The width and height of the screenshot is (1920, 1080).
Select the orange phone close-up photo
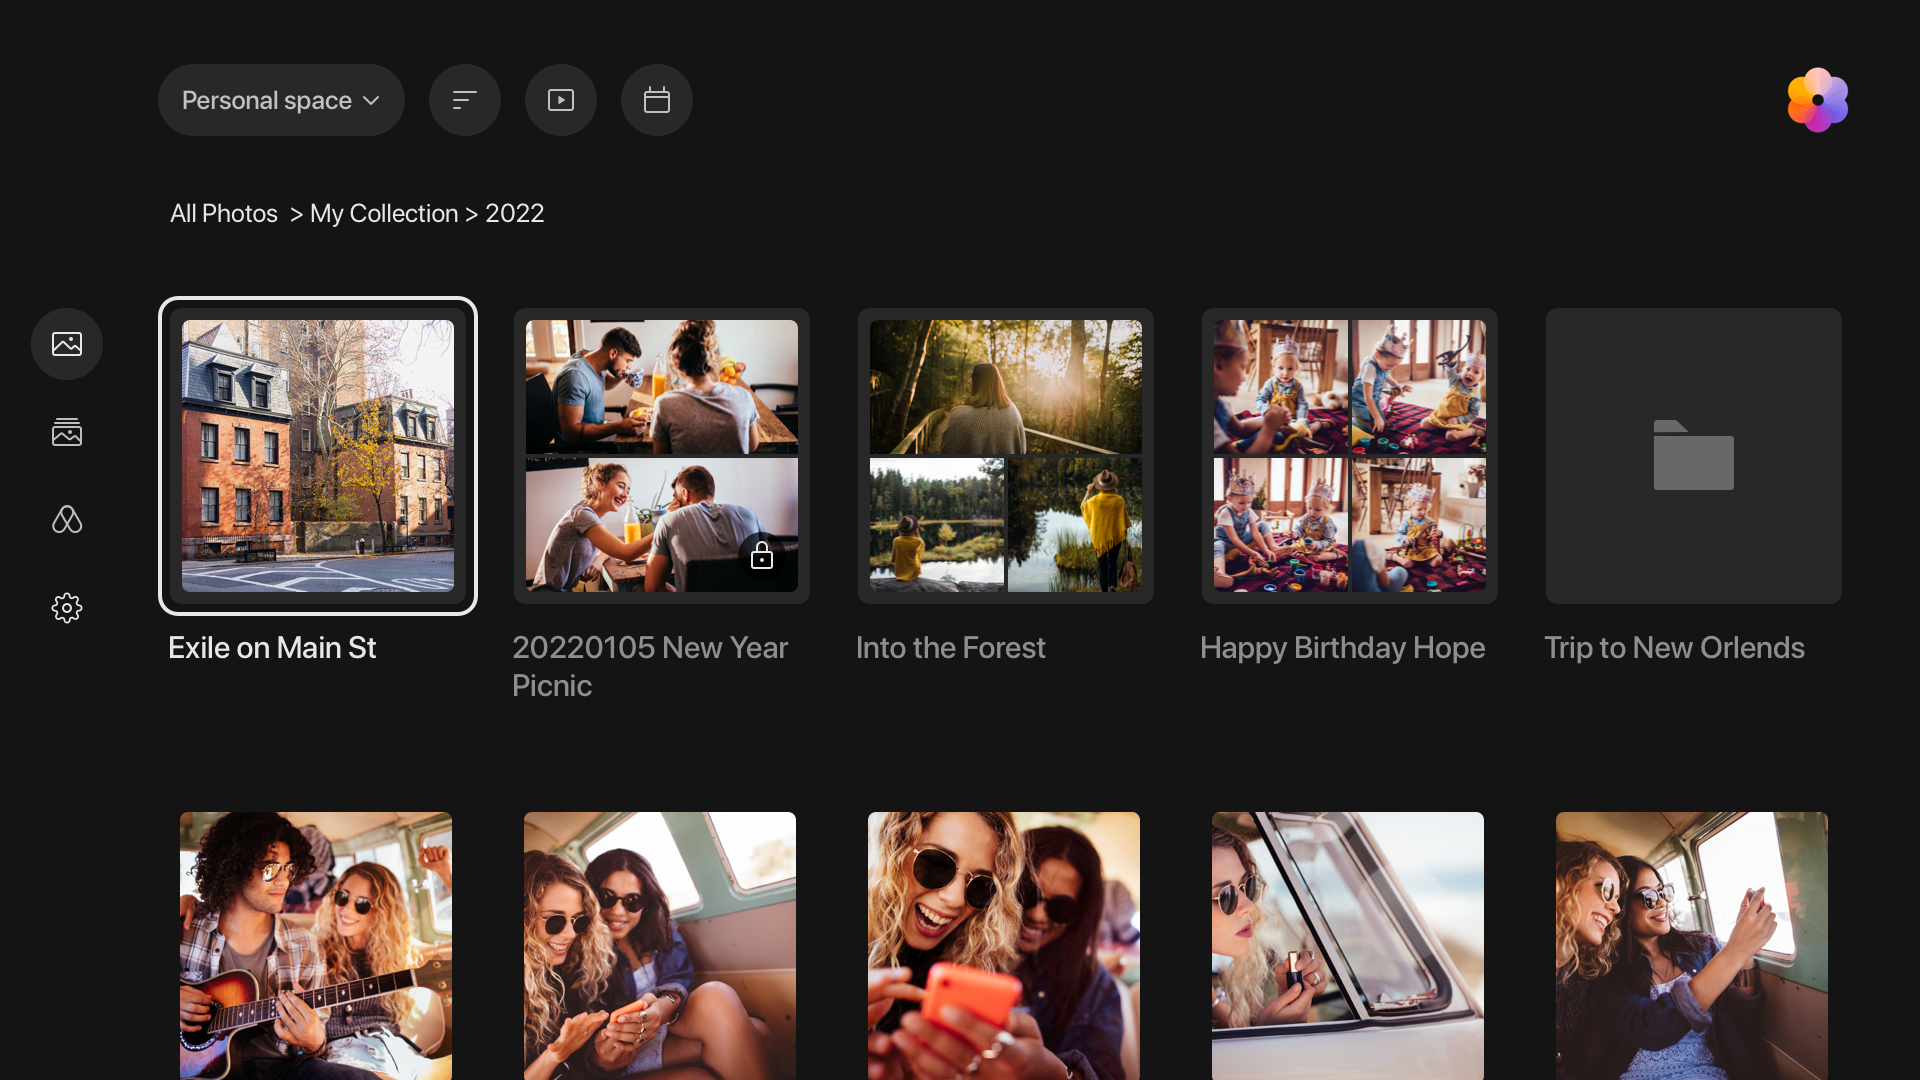click(x=1004, y=946)
